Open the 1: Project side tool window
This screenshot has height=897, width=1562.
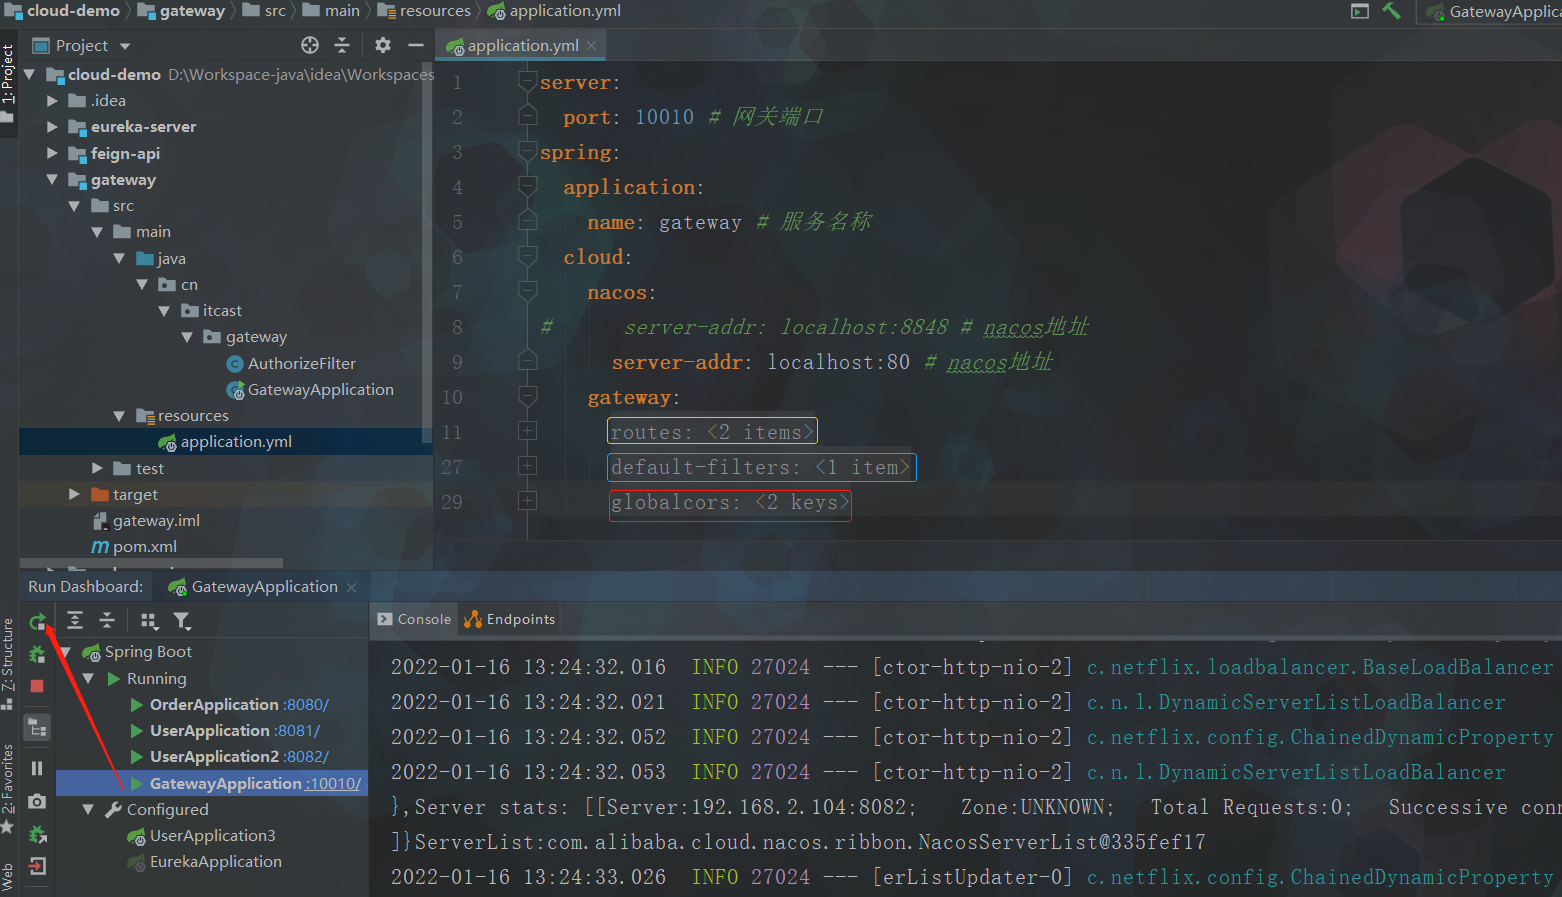coord(8,82)
